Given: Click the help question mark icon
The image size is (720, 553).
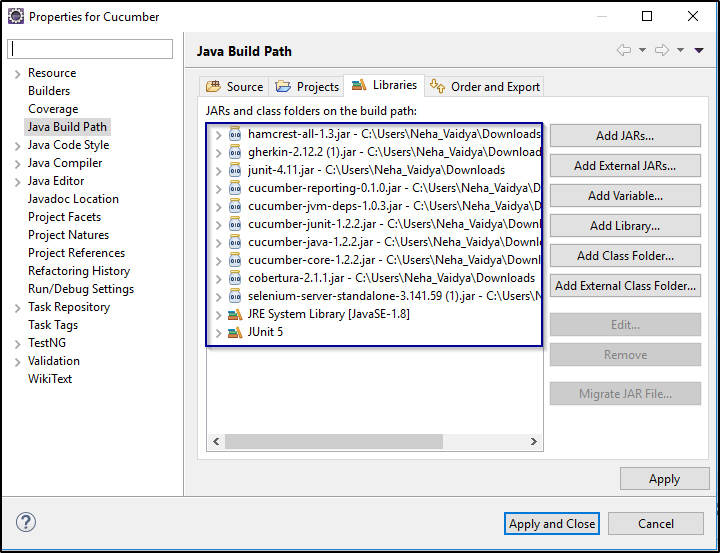Looking at the screenshot, I should [26, 522].
